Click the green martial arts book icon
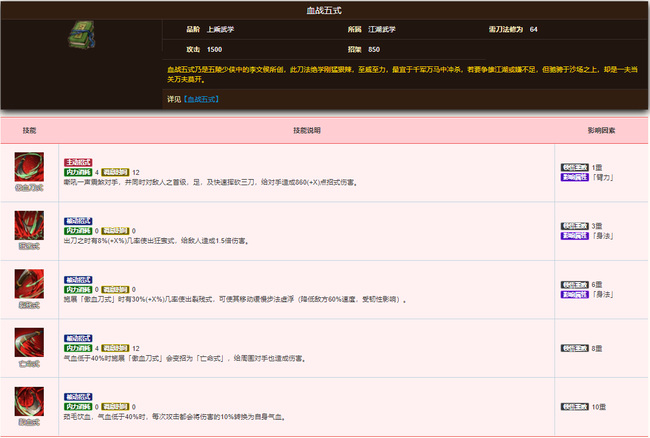The image size is (650, 438). click(x=82, y=35)
